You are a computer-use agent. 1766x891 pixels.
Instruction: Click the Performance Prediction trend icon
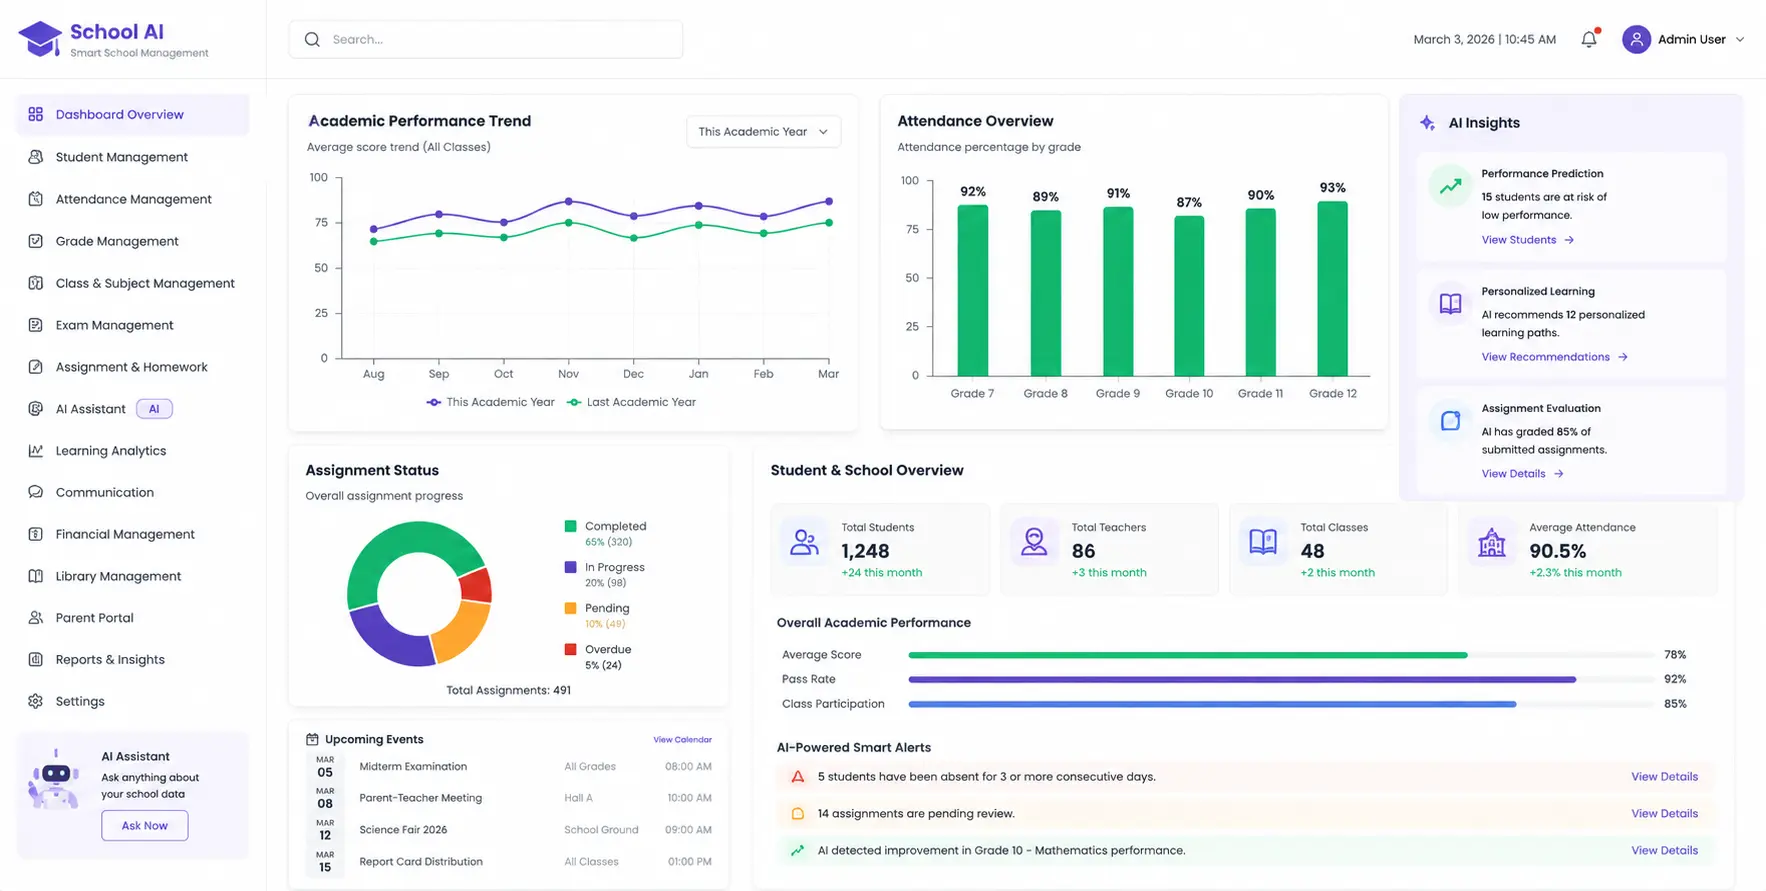click(1450, 186)
